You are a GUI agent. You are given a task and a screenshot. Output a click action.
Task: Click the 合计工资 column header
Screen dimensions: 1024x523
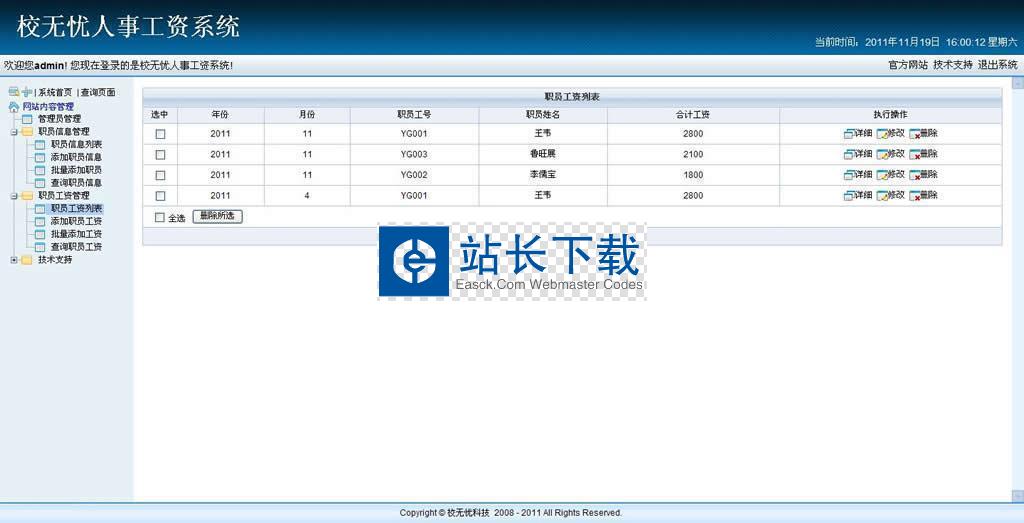[693, 114]
